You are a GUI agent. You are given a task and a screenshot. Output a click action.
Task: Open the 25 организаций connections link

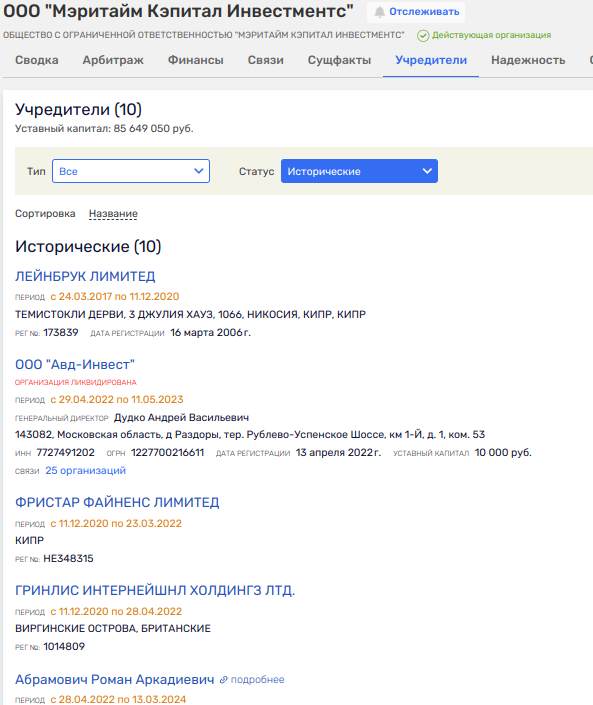click(x=85, y=471)
